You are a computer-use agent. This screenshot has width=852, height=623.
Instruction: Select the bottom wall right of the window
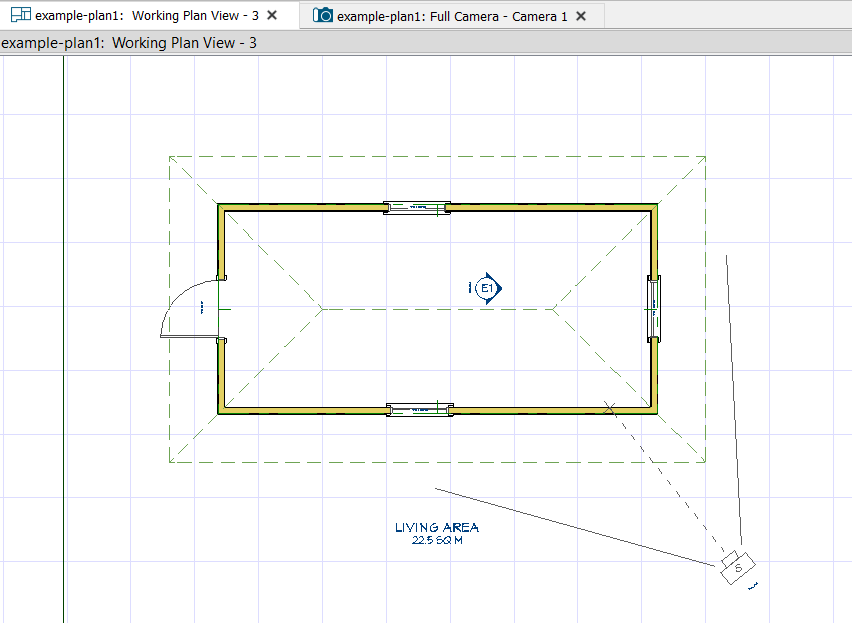tap(554, 411)
